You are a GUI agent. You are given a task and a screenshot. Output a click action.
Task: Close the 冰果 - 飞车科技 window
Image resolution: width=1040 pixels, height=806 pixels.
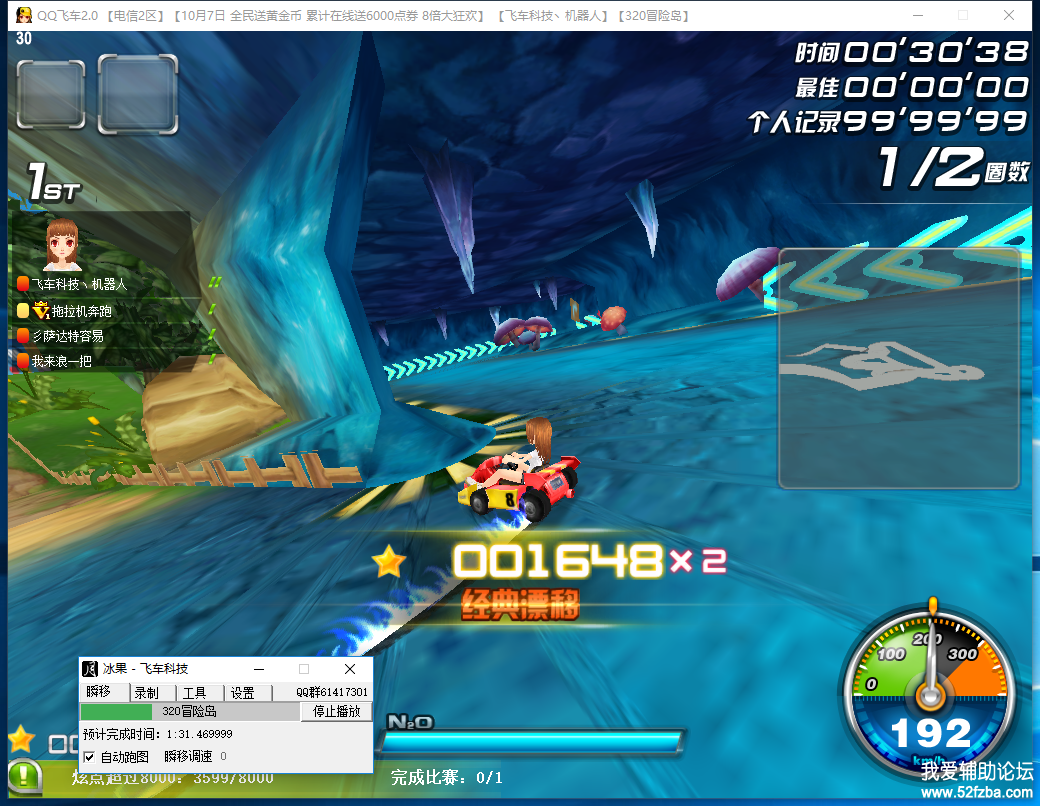coord(350,669)
